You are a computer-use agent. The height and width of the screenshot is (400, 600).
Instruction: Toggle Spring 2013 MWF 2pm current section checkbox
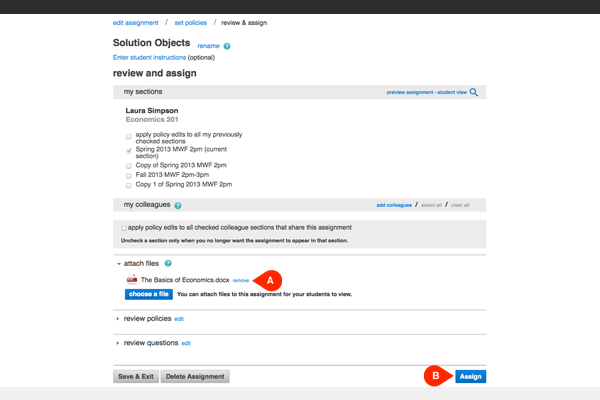click(128, 151)
